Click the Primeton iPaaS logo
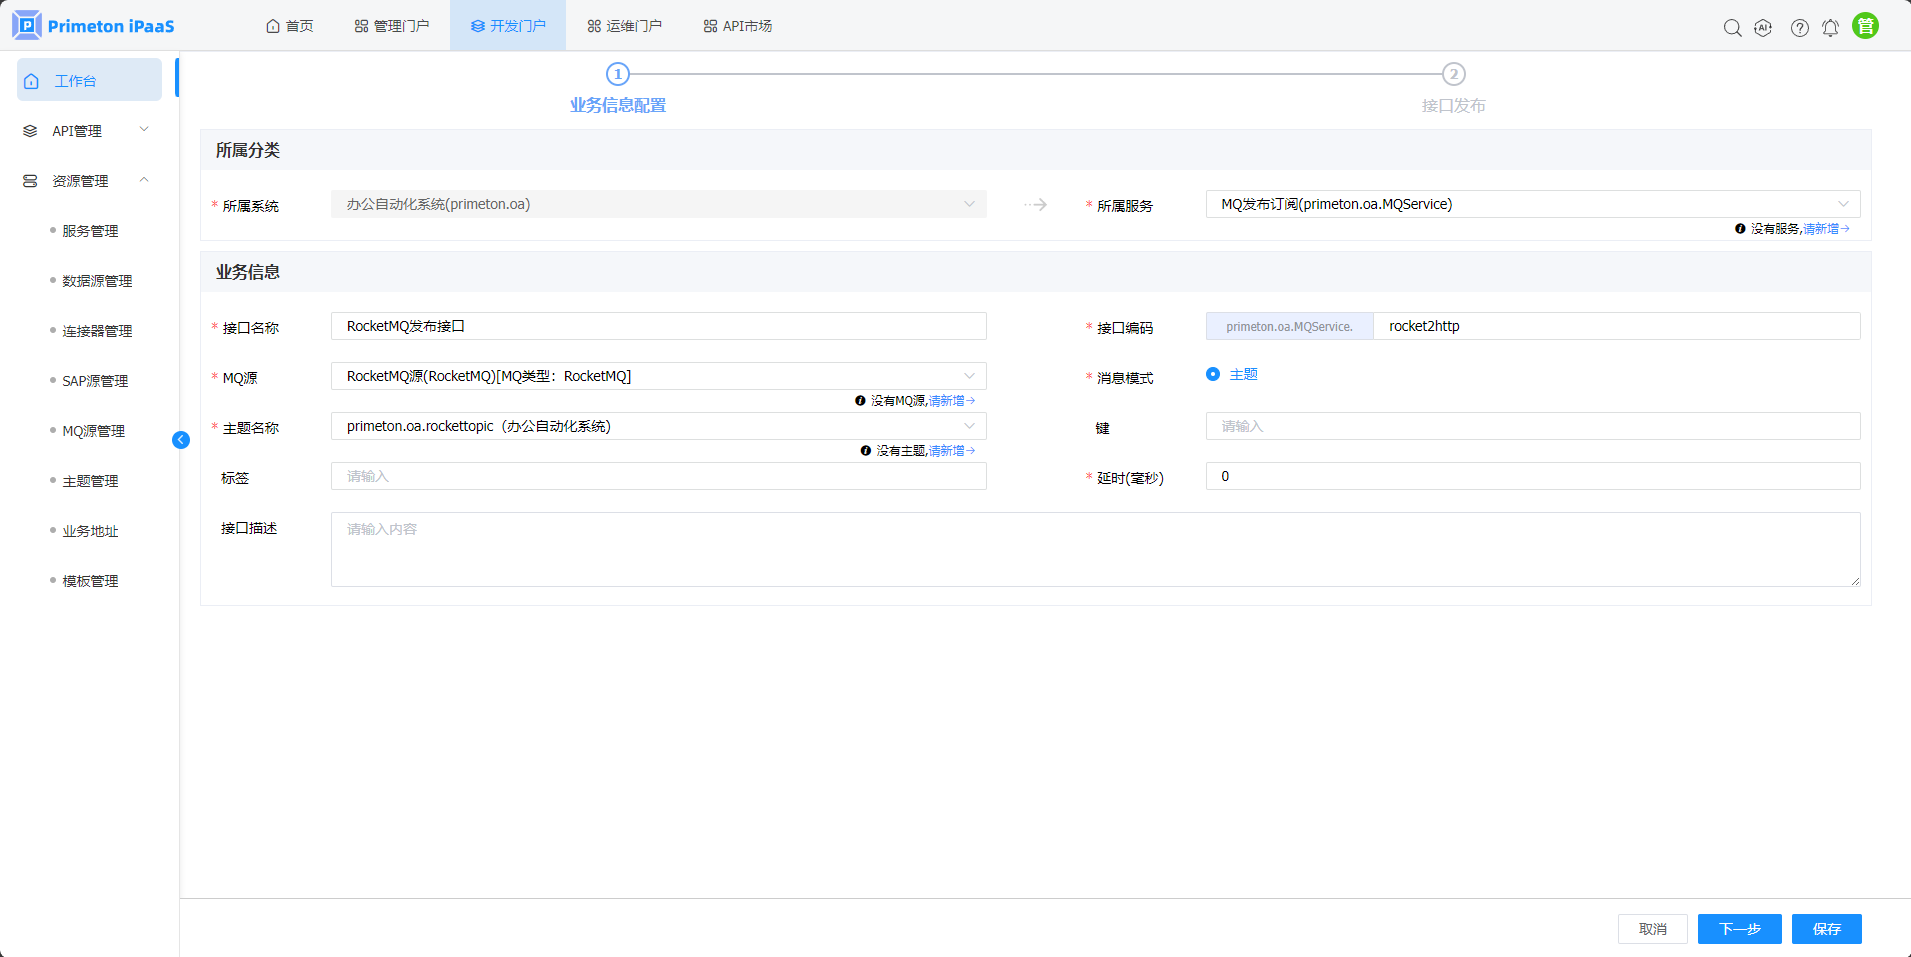 click(93, 26)
